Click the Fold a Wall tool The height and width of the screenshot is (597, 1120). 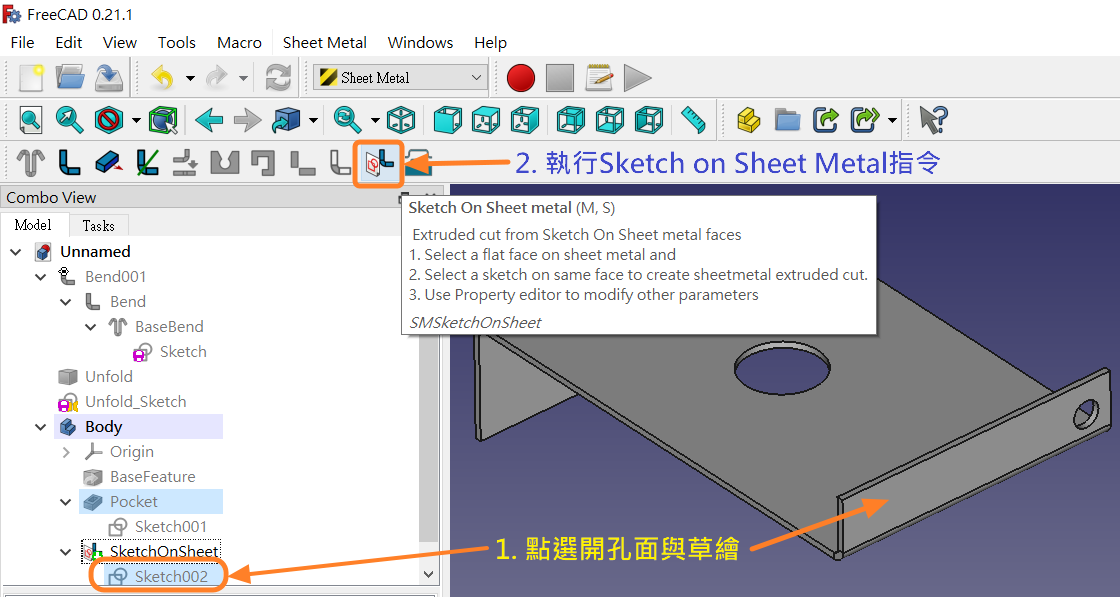point(147,162)
